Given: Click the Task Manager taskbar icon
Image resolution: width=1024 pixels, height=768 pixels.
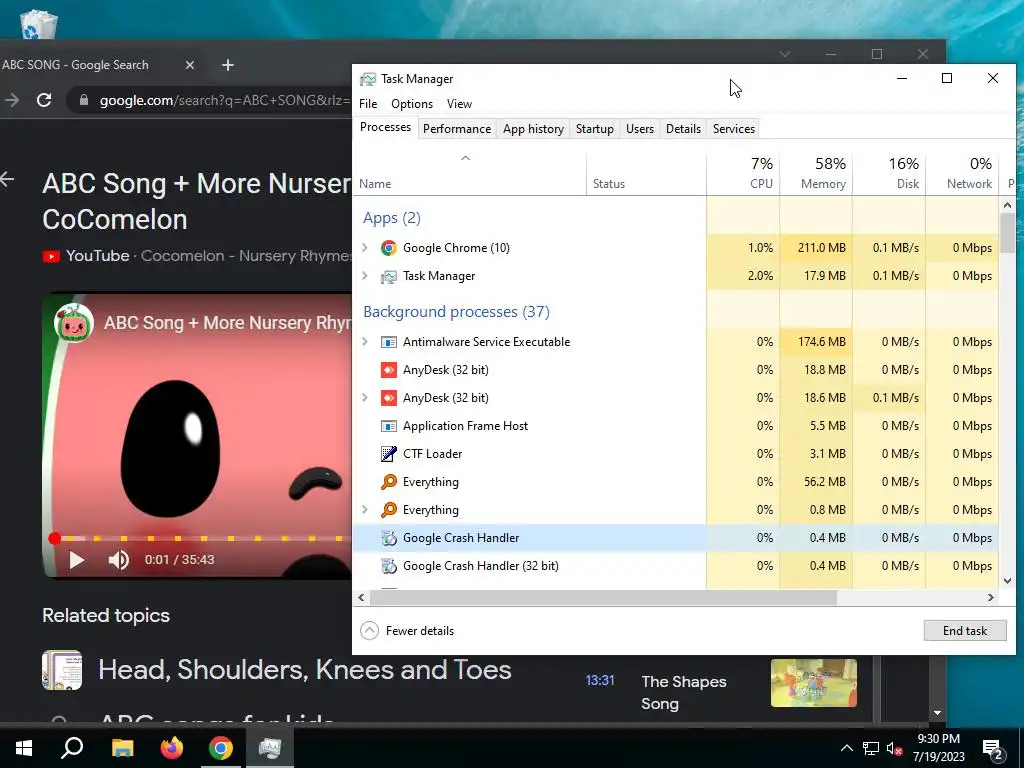Looking at the screenshot, I should 270,748.
